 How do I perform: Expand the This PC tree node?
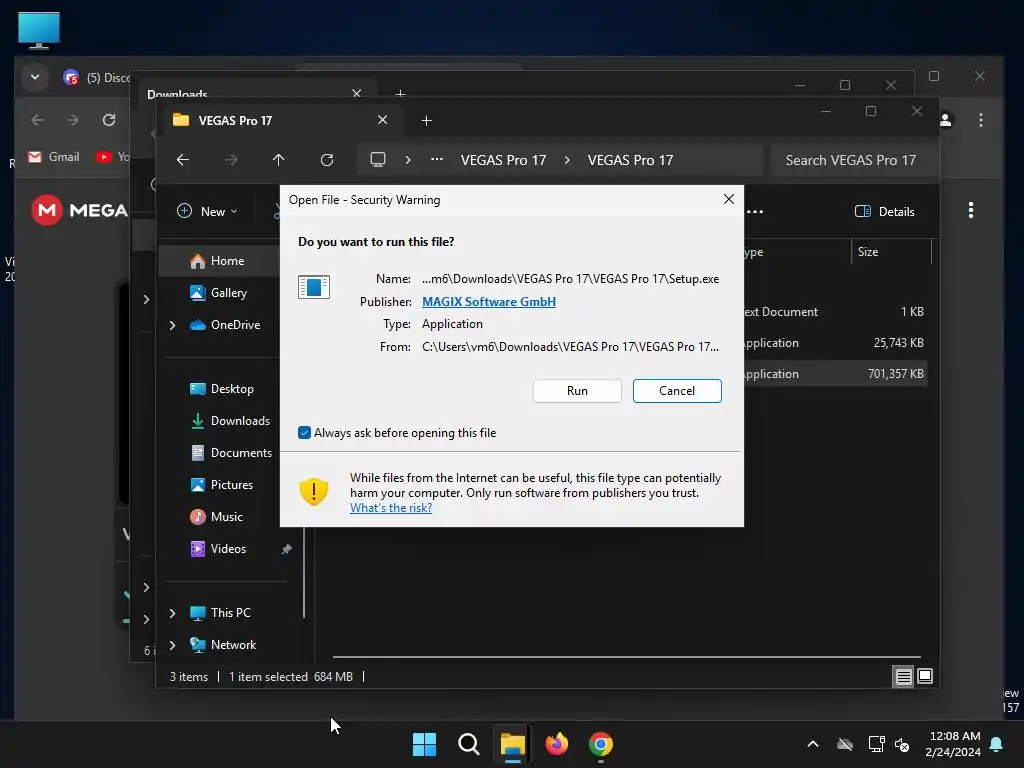(x=172, y=613)
